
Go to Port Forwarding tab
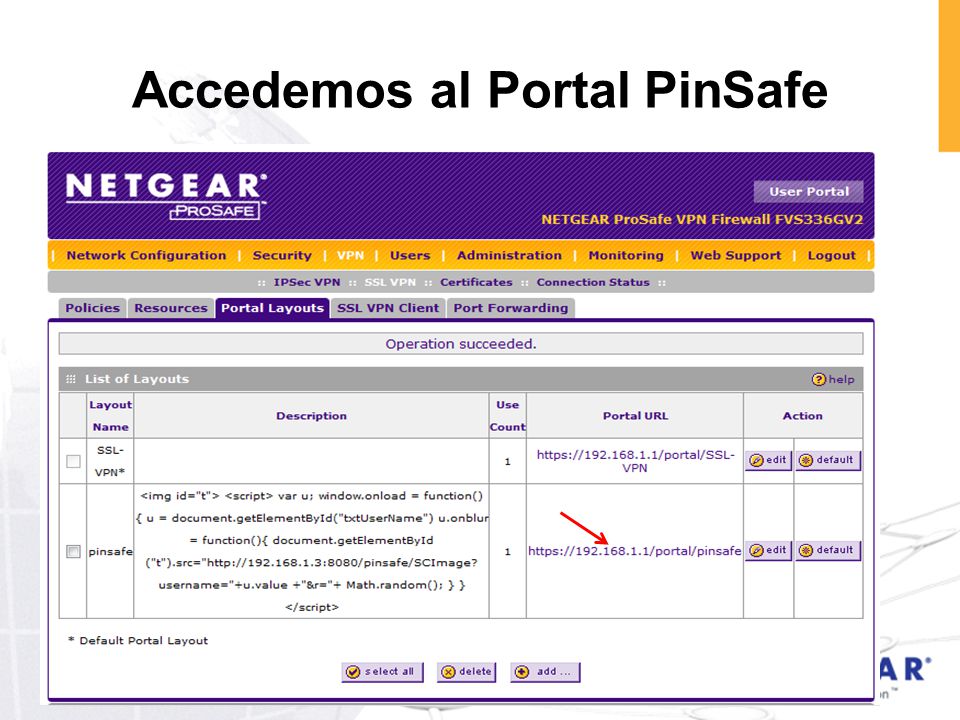(511, 308)
